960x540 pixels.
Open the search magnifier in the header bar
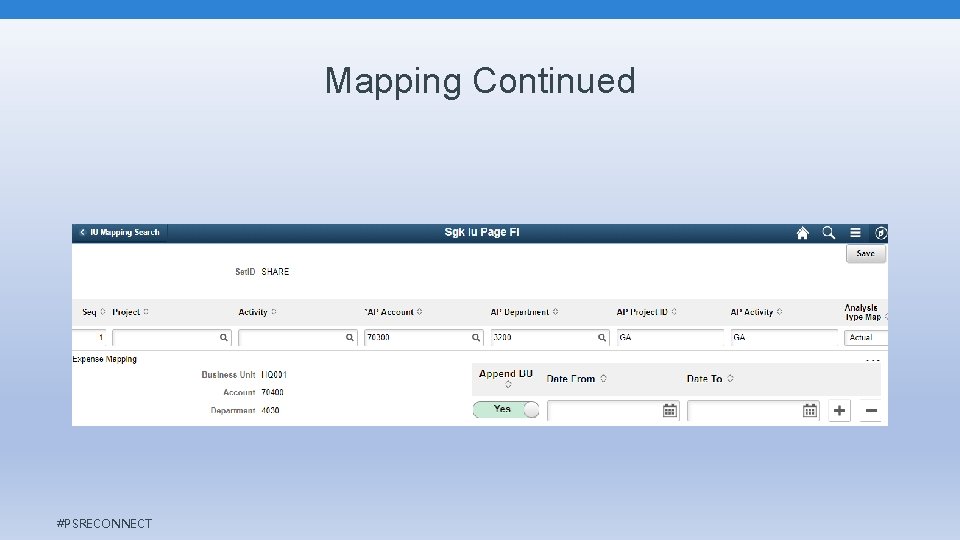click(x=828, y=233)
